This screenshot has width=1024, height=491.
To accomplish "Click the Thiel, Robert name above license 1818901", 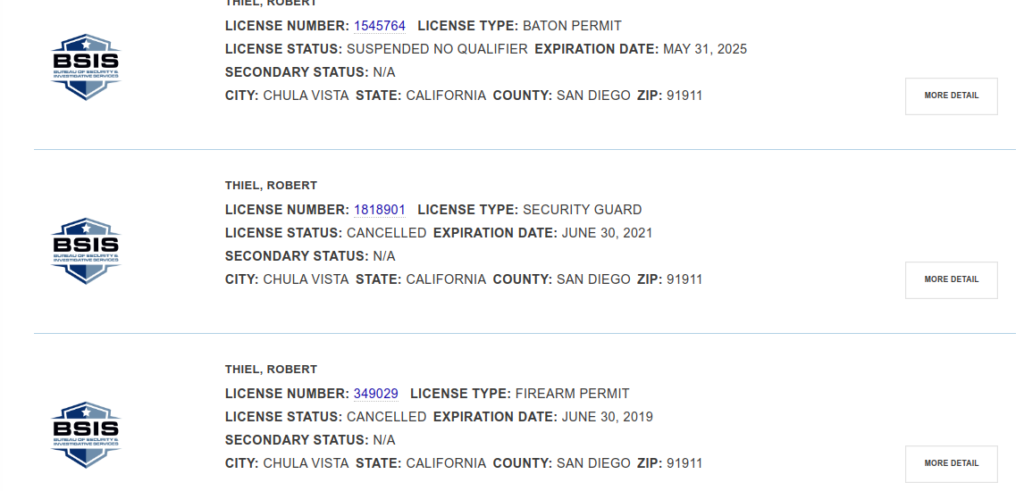I will tap(271, 186).
